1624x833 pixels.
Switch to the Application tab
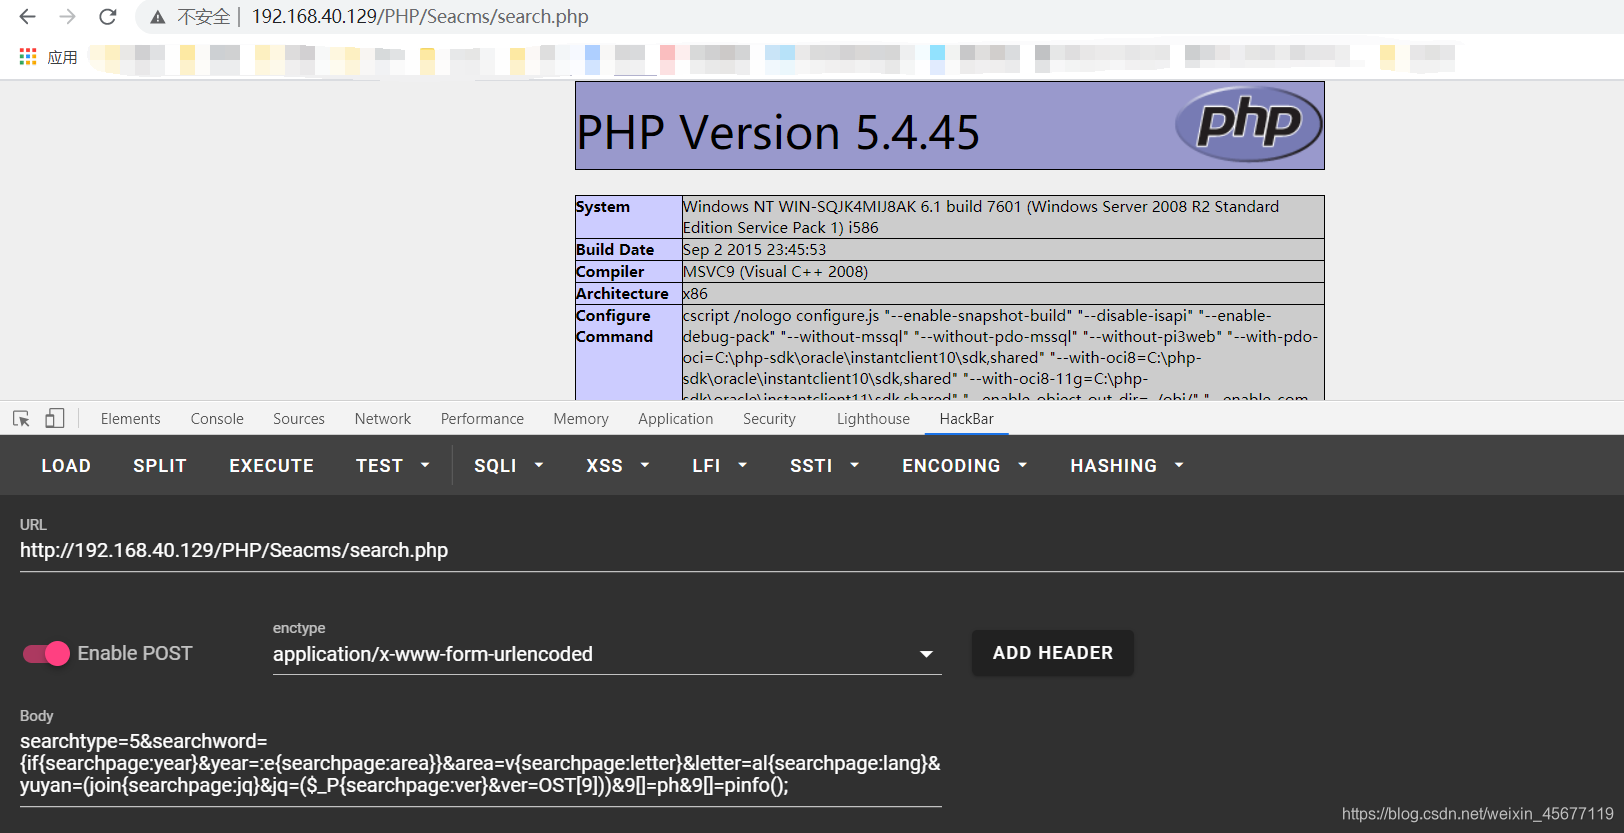[x=676, y=419]
